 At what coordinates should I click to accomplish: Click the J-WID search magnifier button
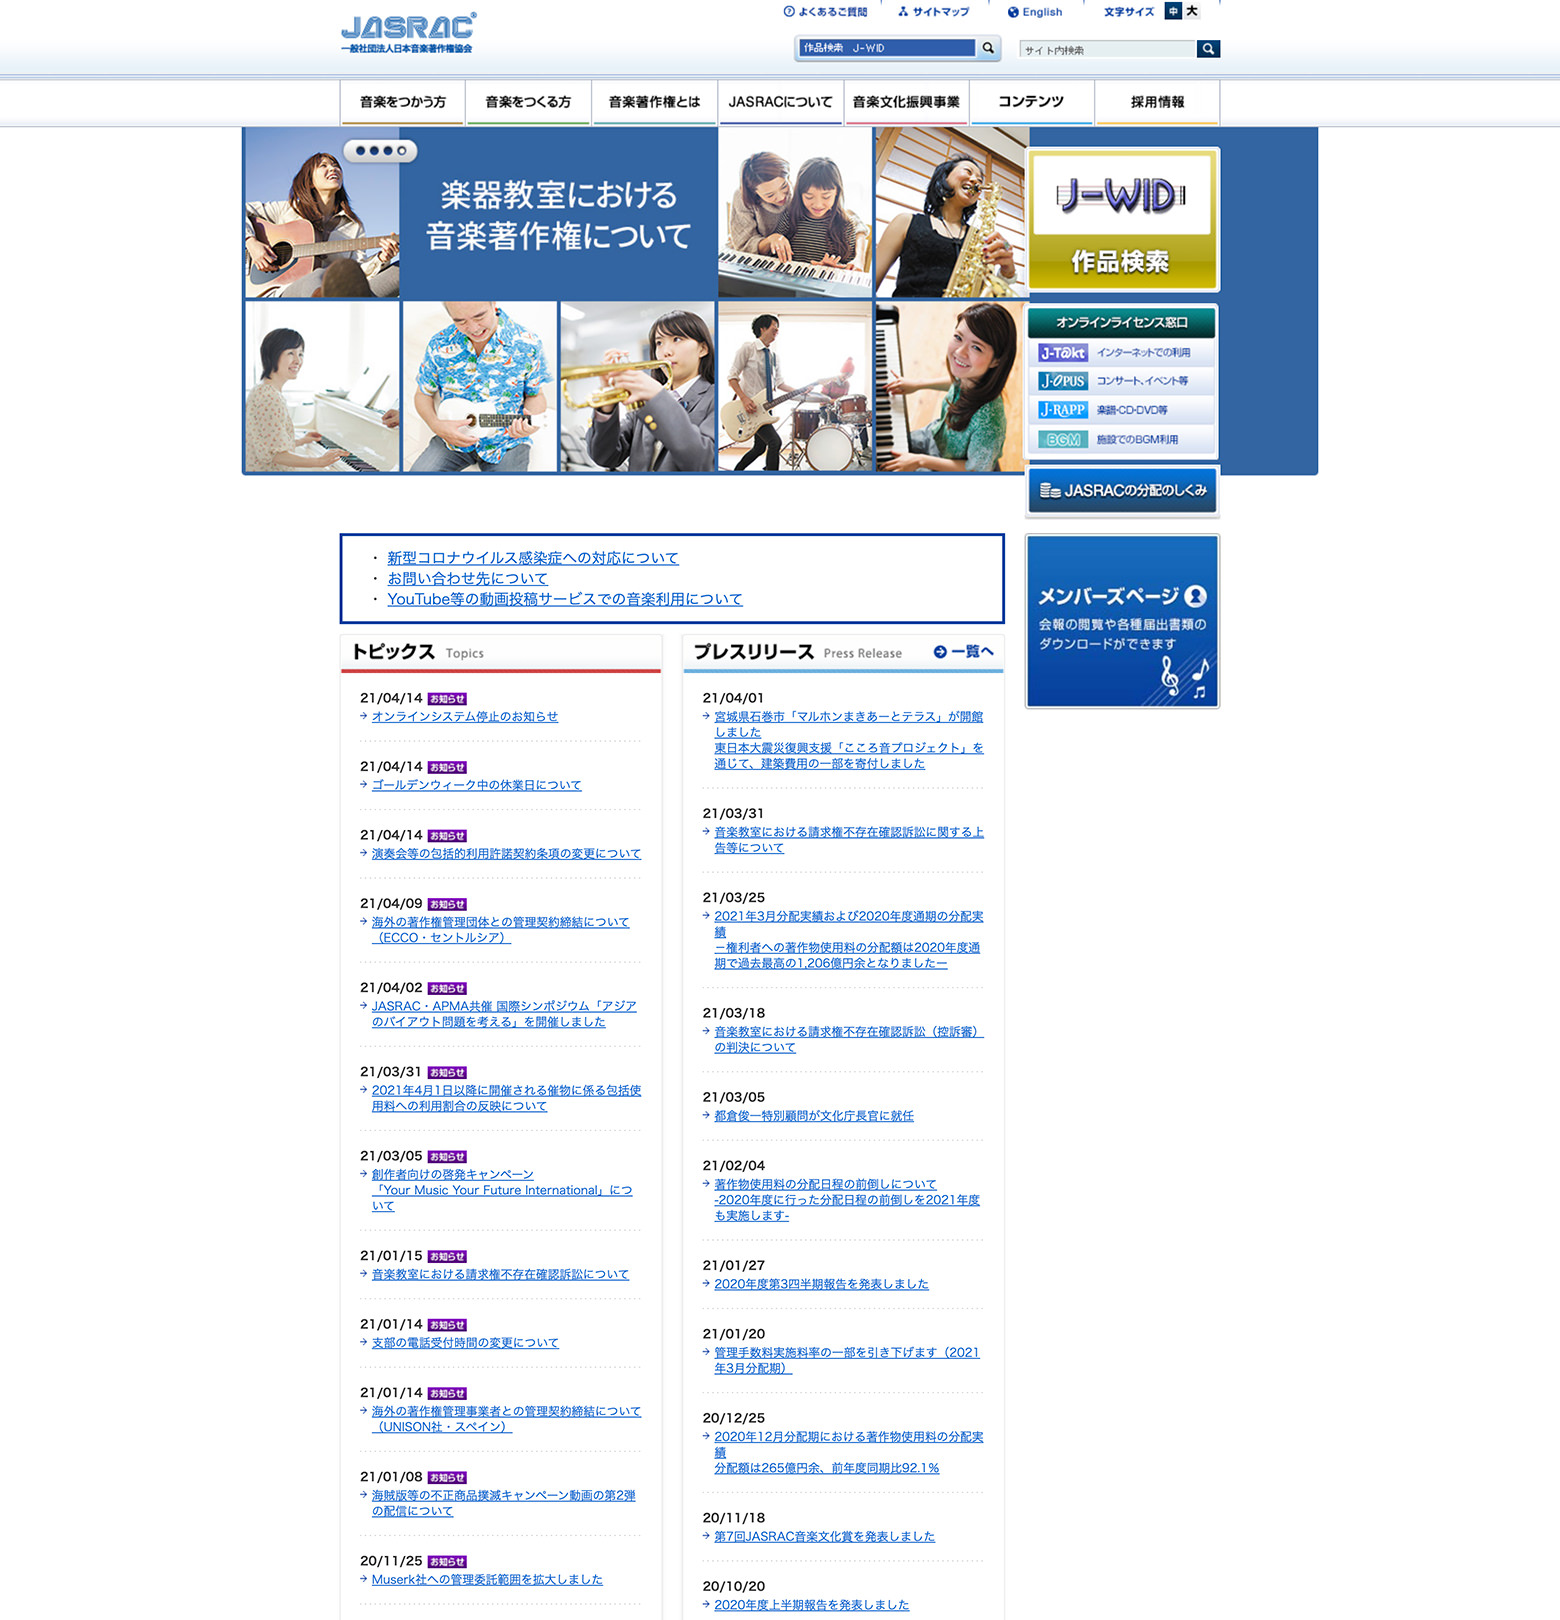[988, 48]
